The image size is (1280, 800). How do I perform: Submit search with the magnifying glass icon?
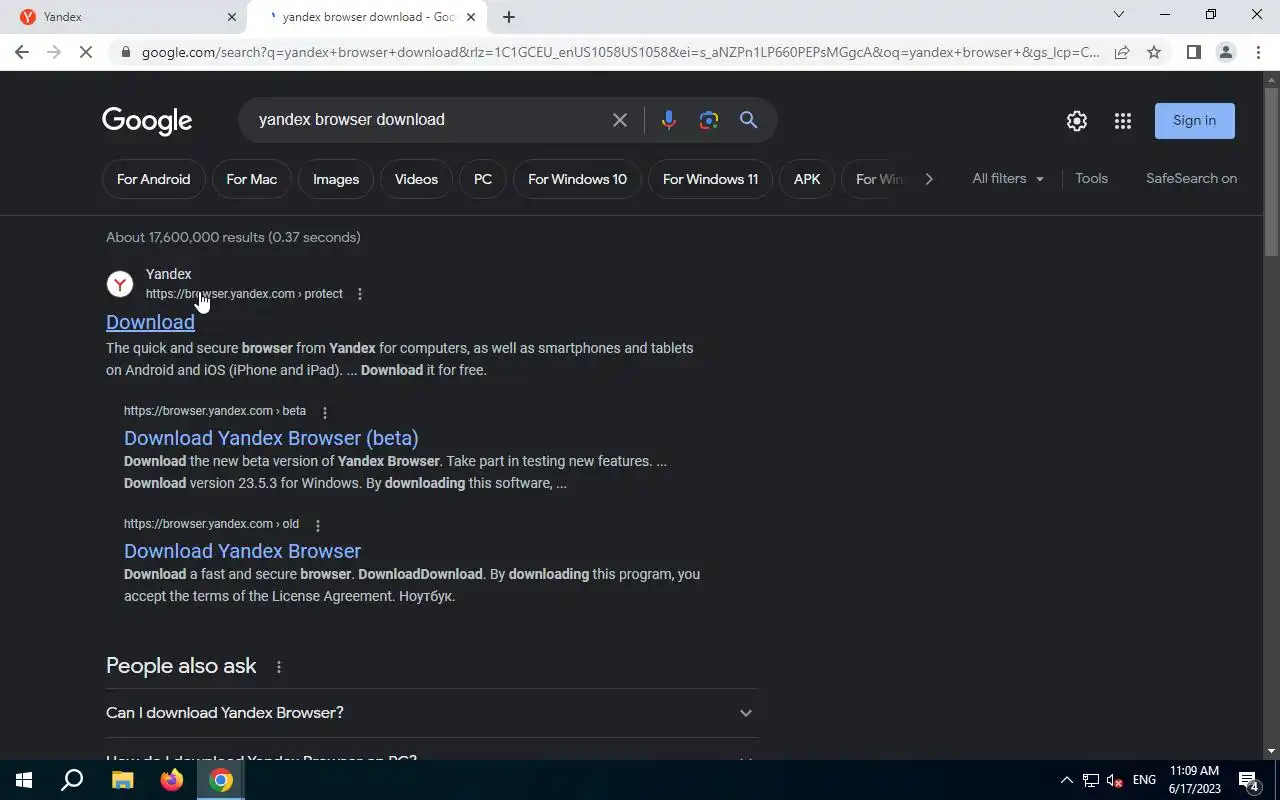tap(748, 120)
